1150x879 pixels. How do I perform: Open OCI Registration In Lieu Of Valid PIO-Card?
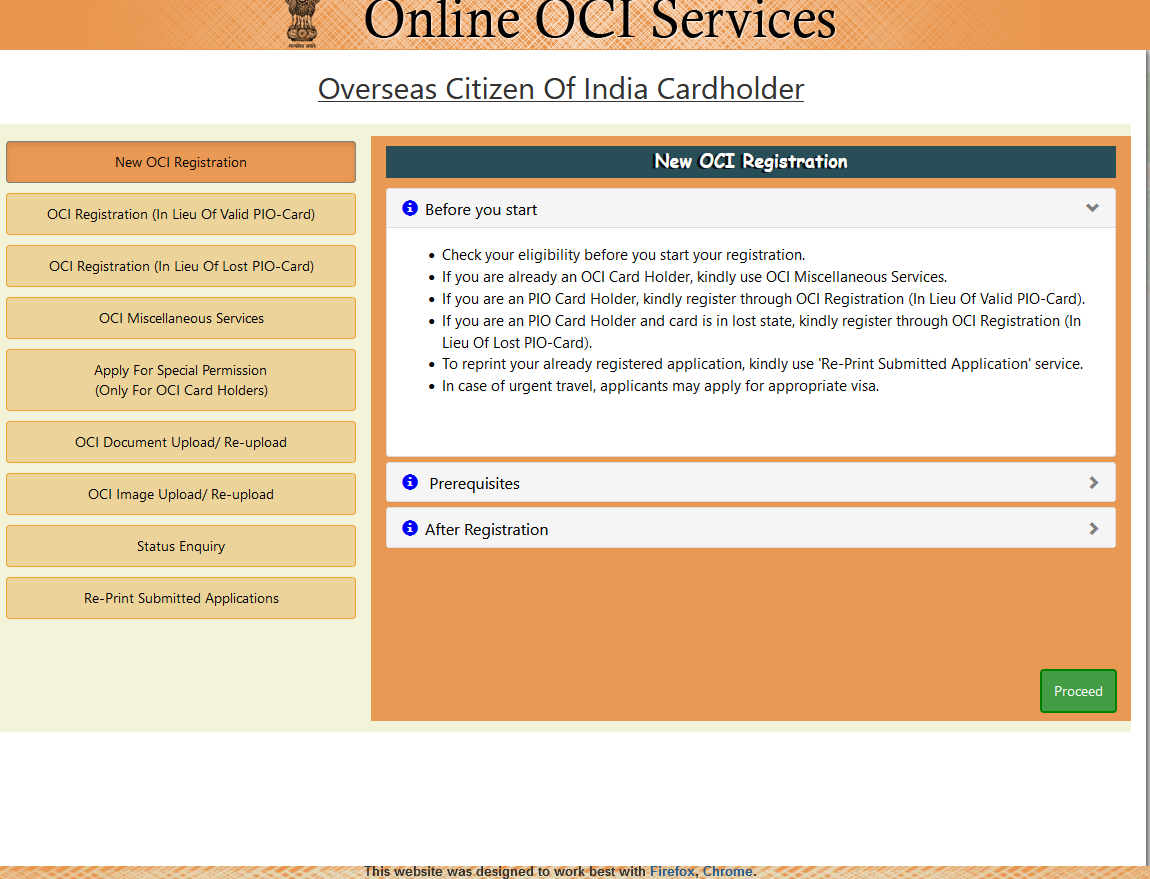click(x=180, y=214)
